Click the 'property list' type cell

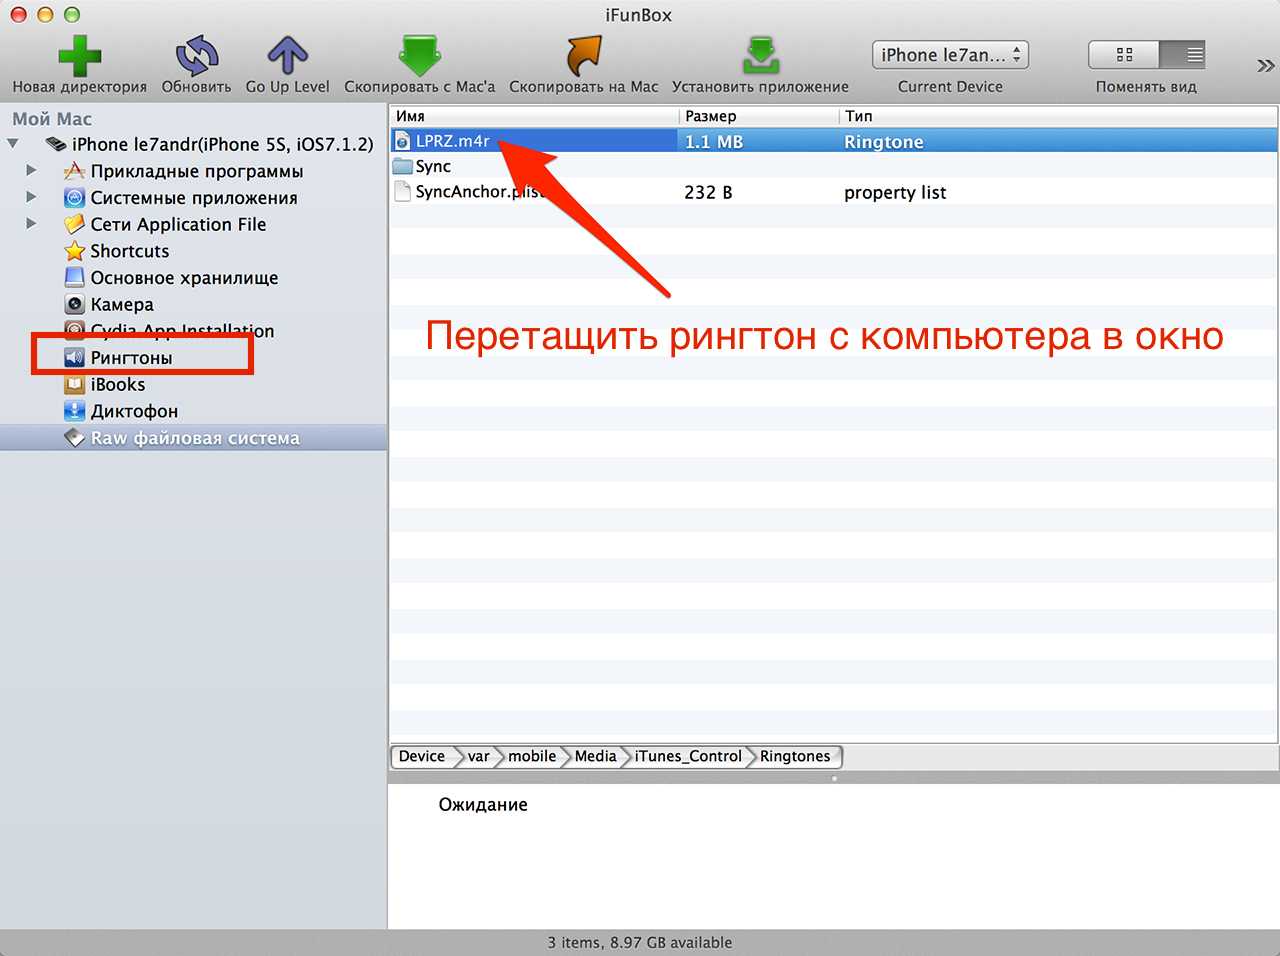(895, 193)
